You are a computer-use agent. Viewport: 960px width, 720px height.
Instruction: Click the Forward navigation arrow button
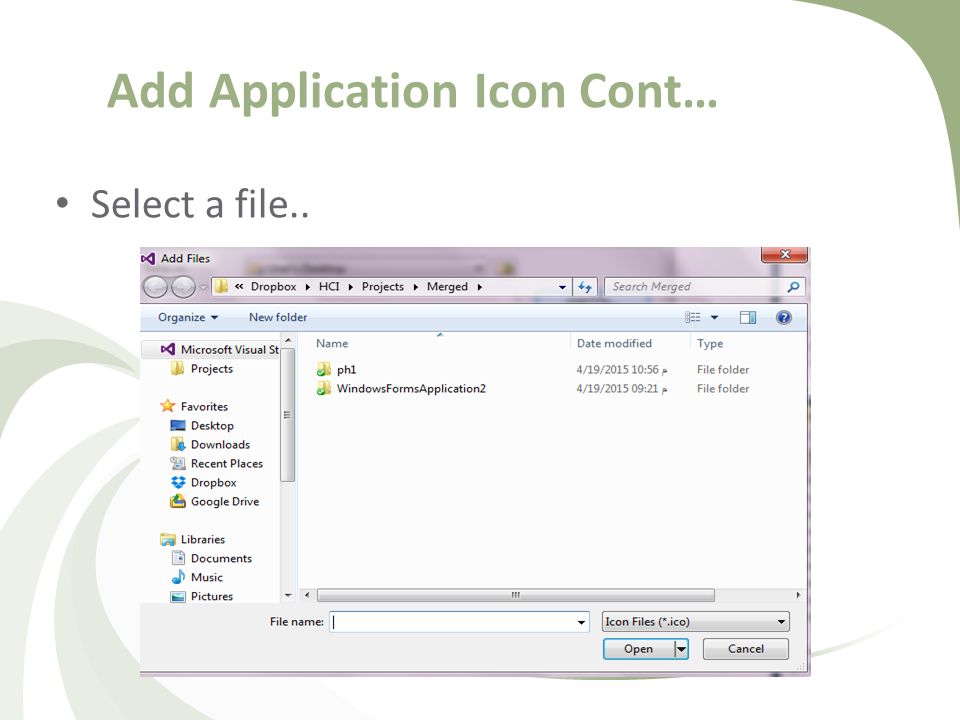(182, 287)
